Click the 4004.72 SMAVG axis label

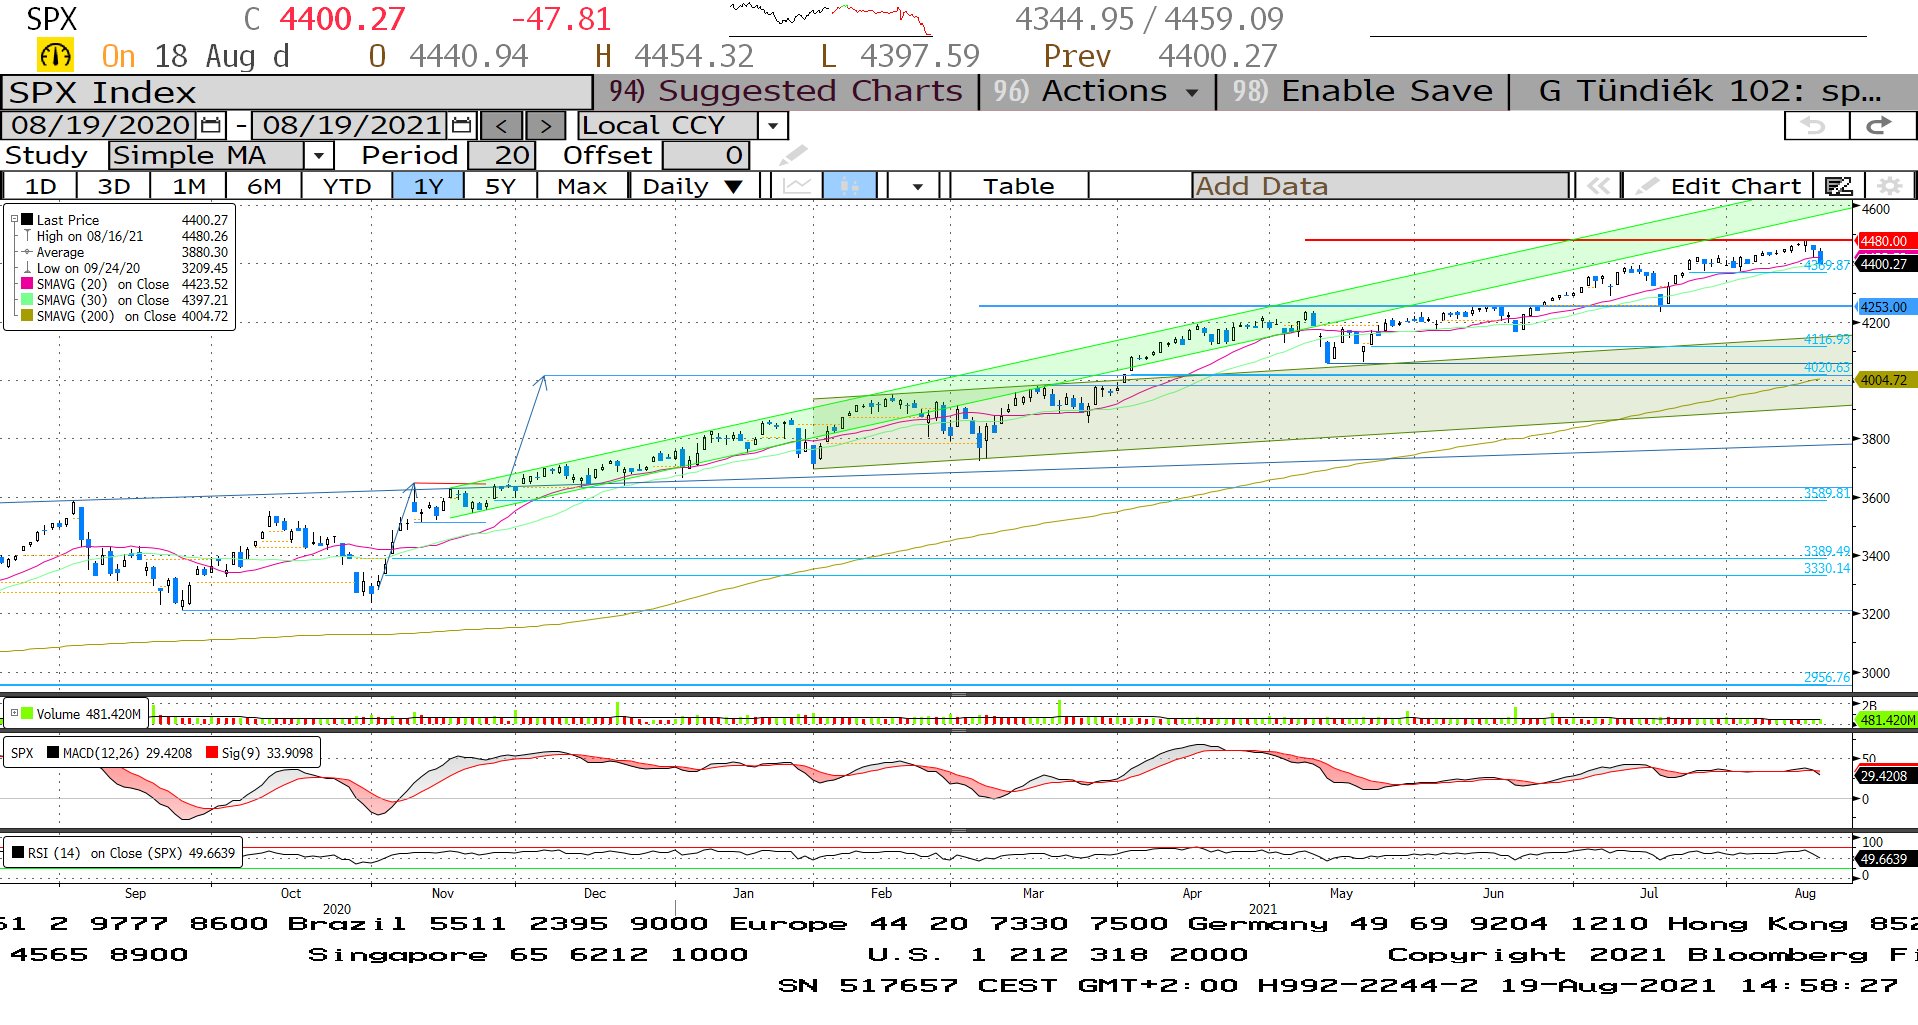(1885, 380)
